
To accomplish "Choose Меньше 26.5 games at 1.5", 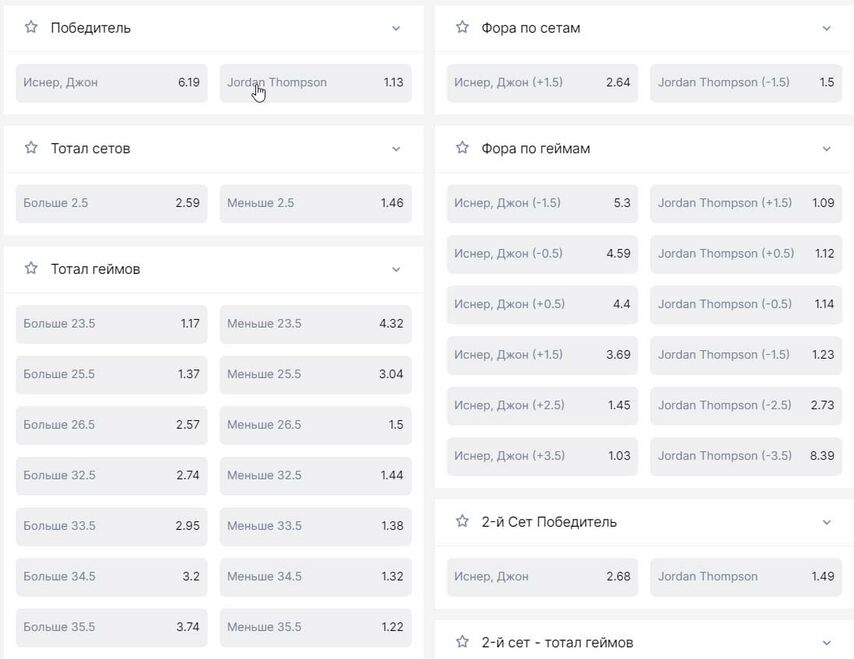I will pos(315,425).
